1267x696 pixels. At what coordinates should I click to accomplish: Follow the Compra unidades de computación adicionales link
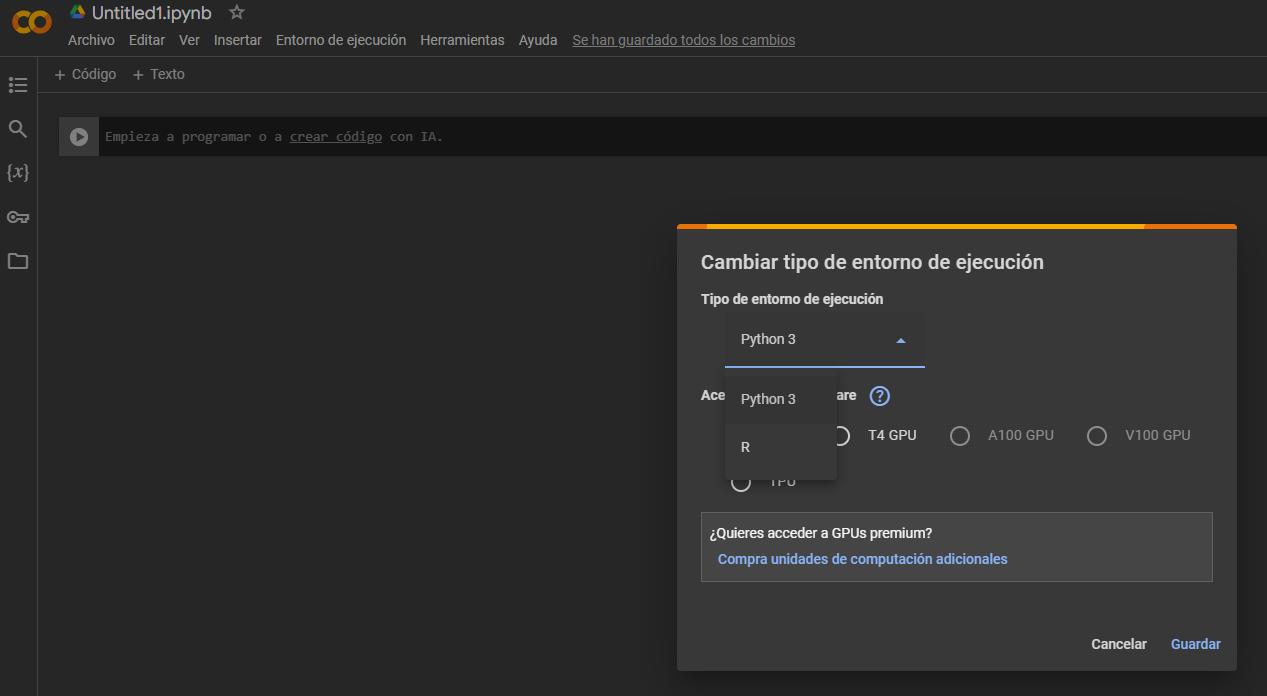click(x=862, y=559)
